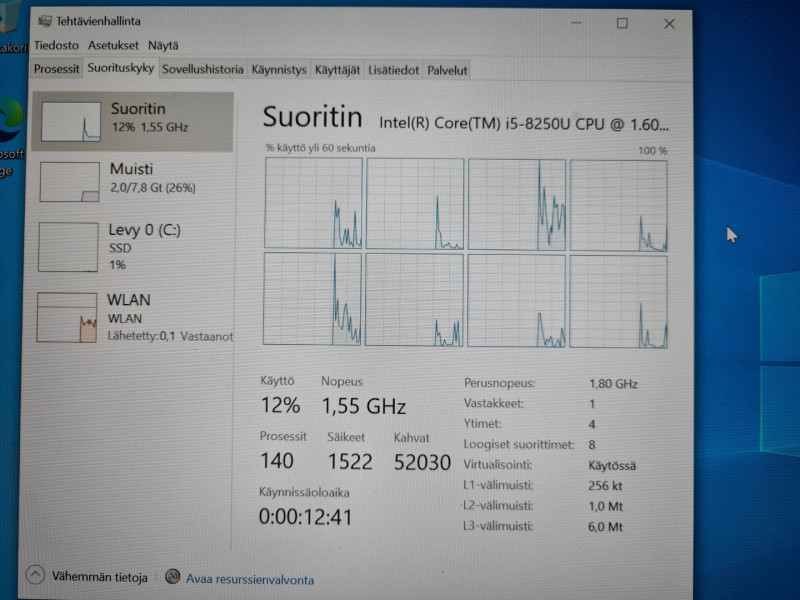
Task: Collapse view with Vähemmän tietoja arrow icon
Action: coord(35,575)
